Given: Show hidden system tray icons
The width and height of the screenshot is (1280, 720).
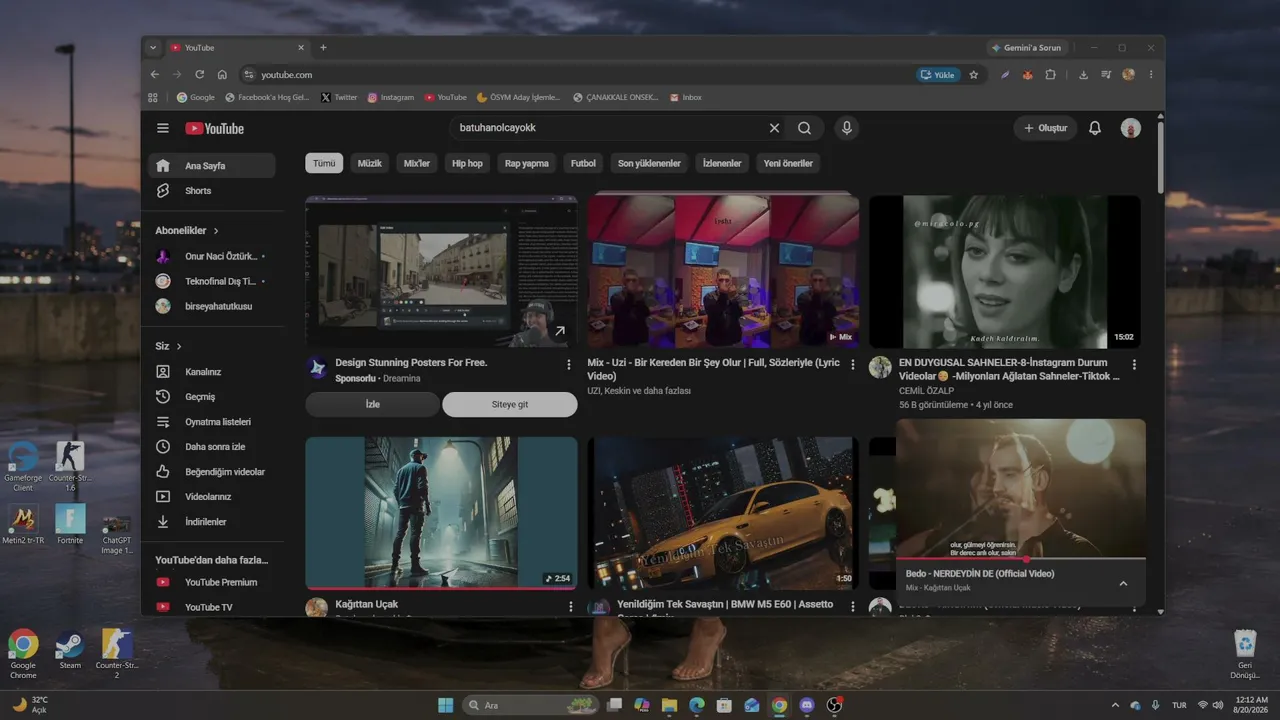Looking at the screenshot, I should 1116,705.
